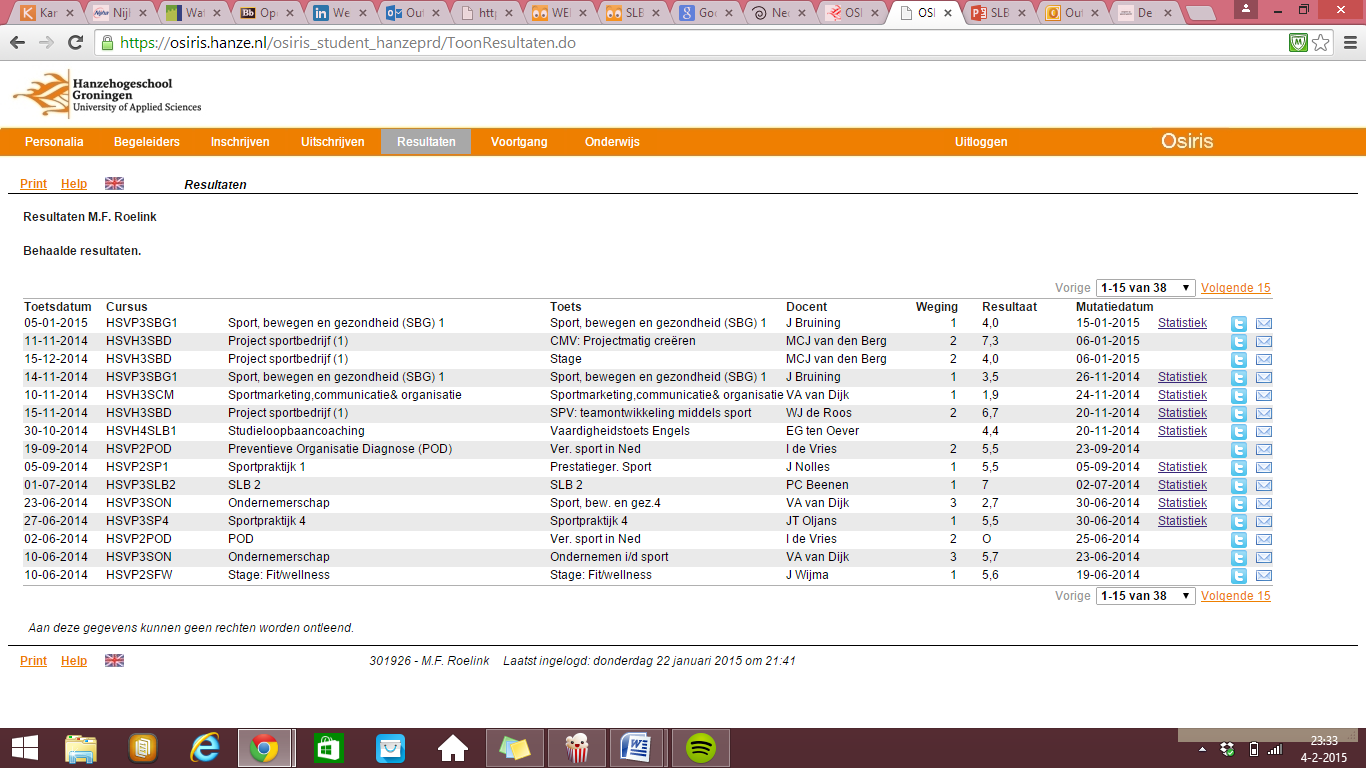The width and height of the screenshot is (1366, 768).
Task: Click UK flag icon in page footer
Action: click(x=114, y=661)
